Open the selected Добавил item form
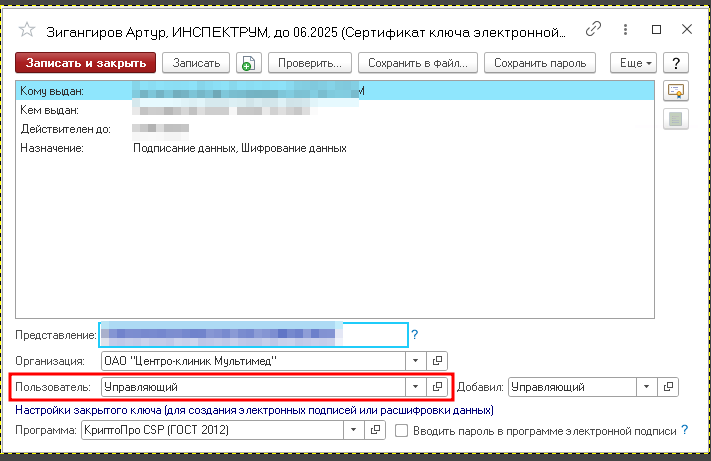The image size is (711, 461). click(668, 387)
